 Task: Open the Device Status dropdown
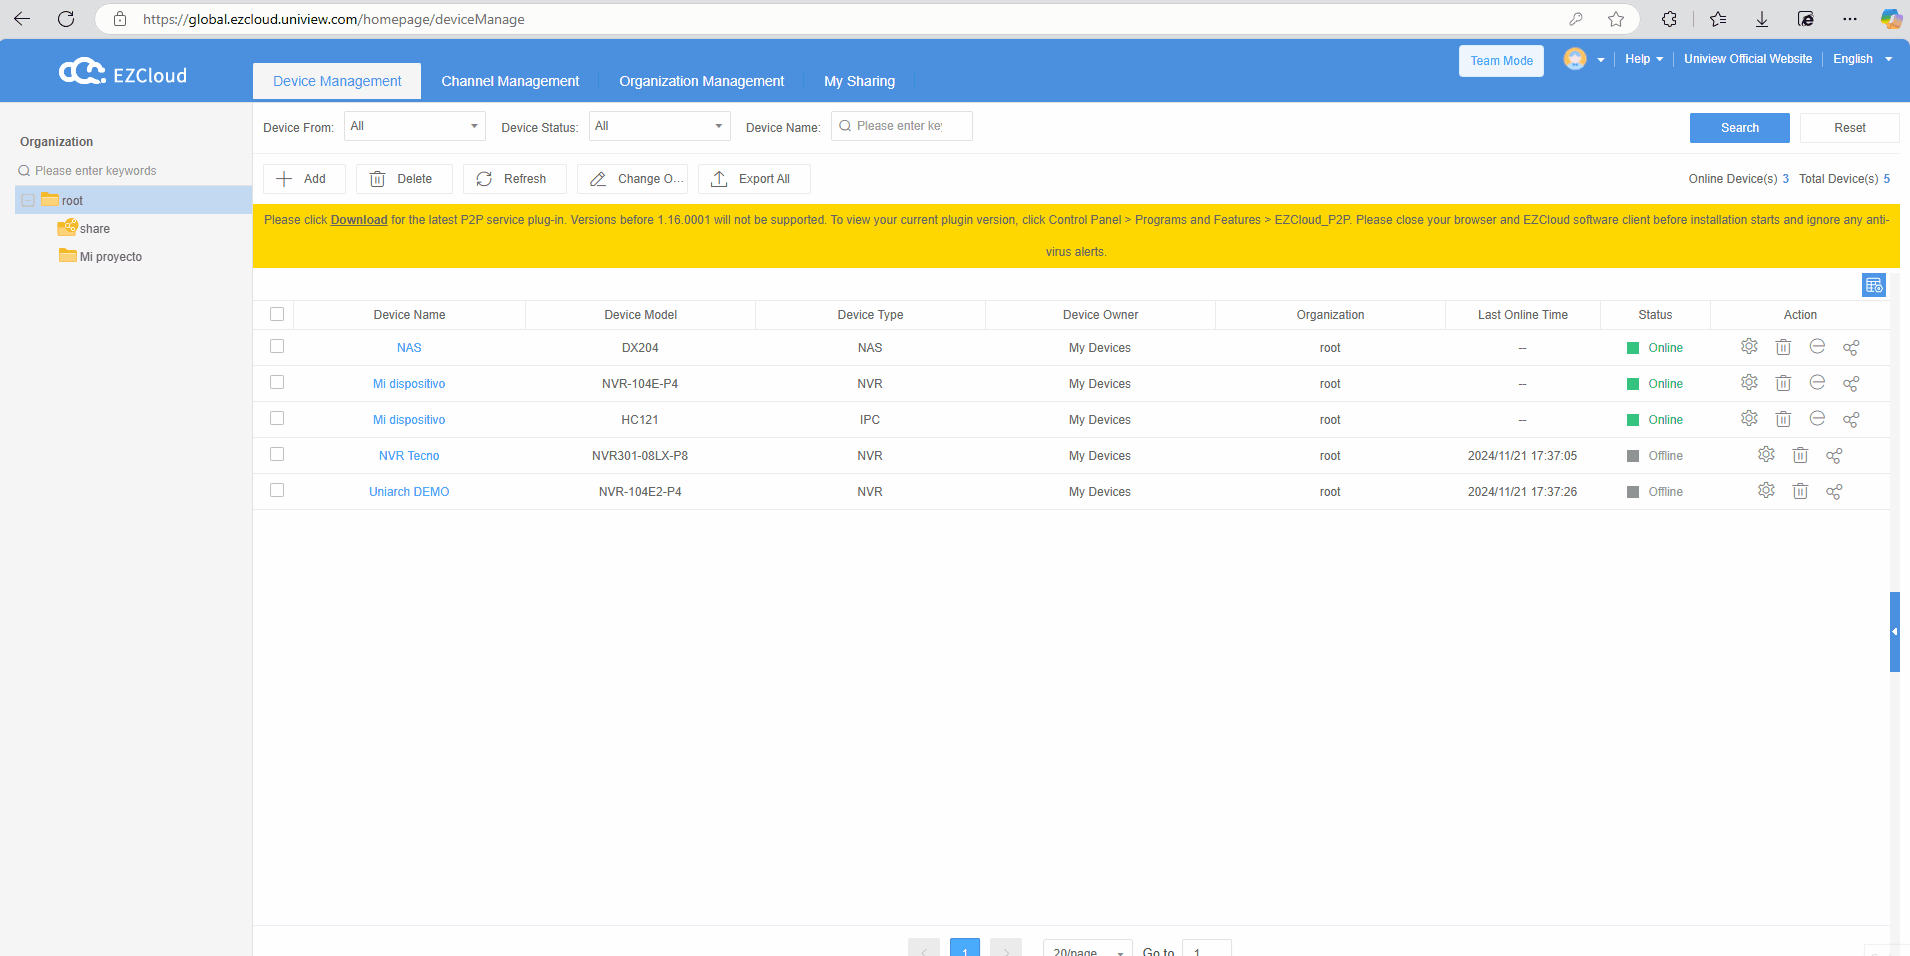tap(658, 126)
